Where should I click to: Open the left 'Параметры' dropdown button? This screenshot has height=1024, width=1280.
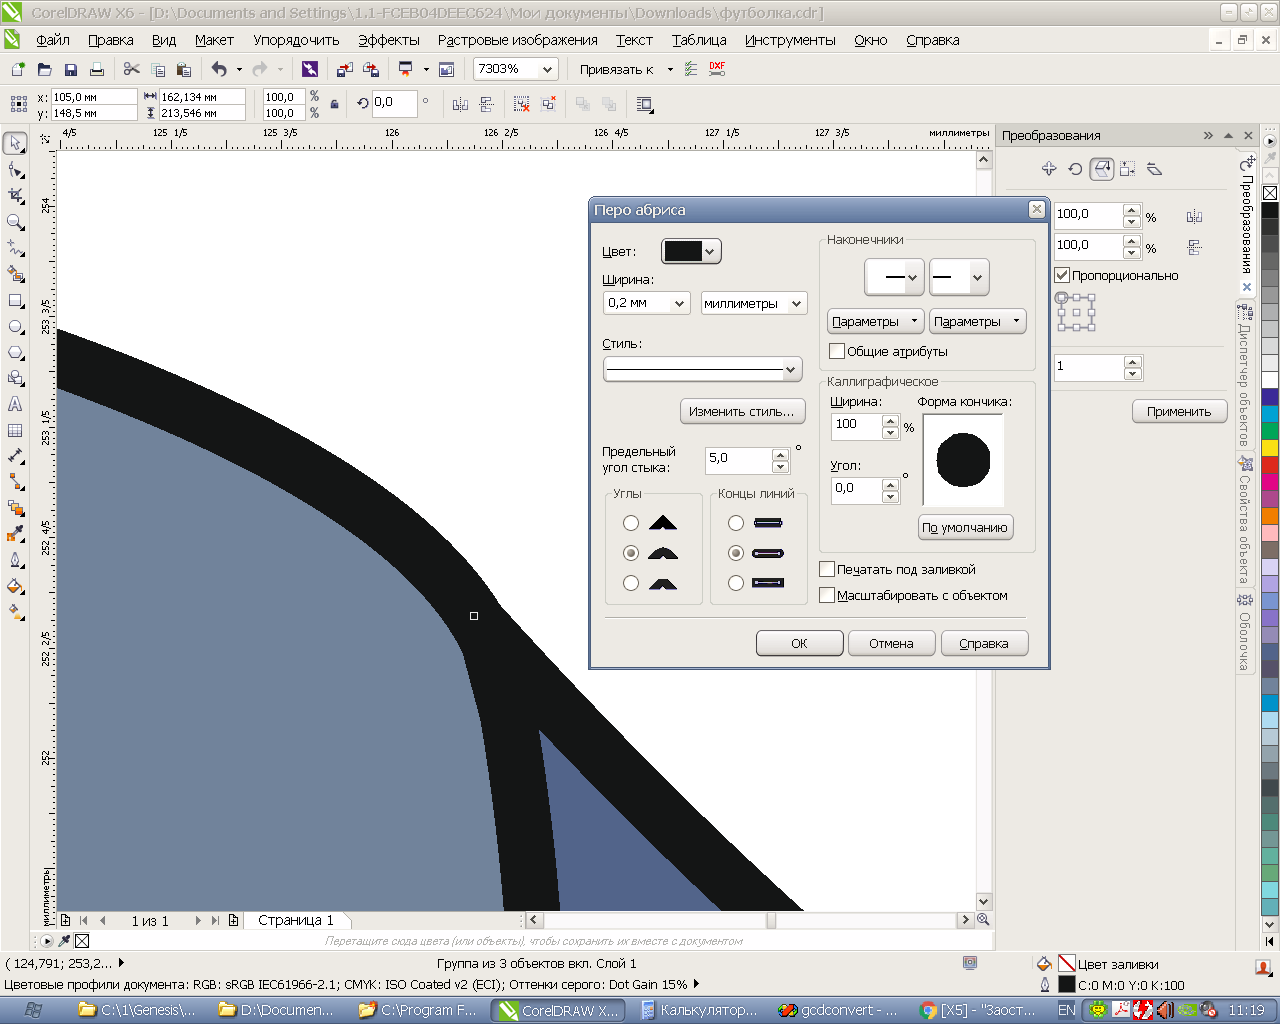[x=876, y=321]
